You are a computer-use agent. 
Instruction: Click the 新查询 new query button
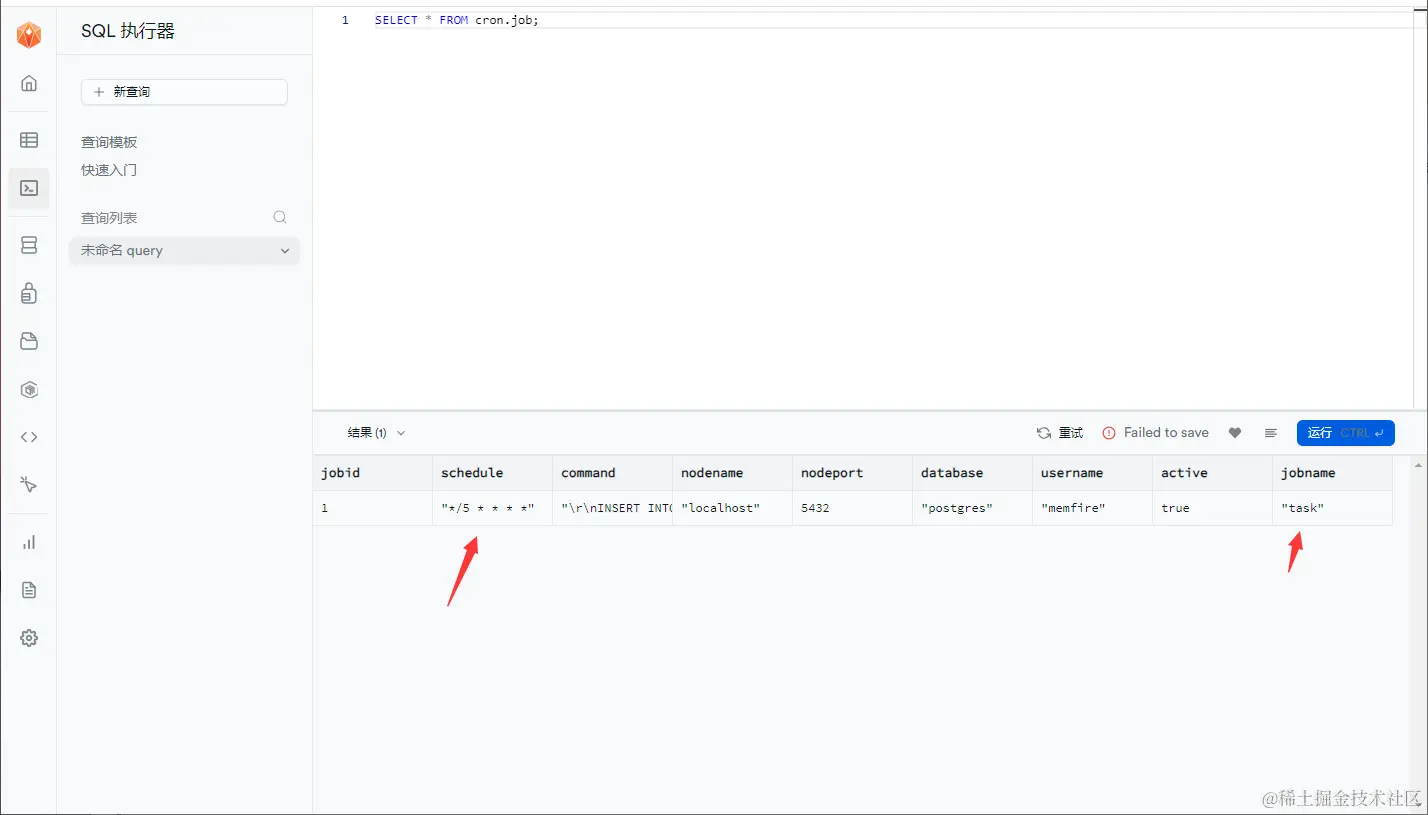pyautogui.click(x=184, y=92)
